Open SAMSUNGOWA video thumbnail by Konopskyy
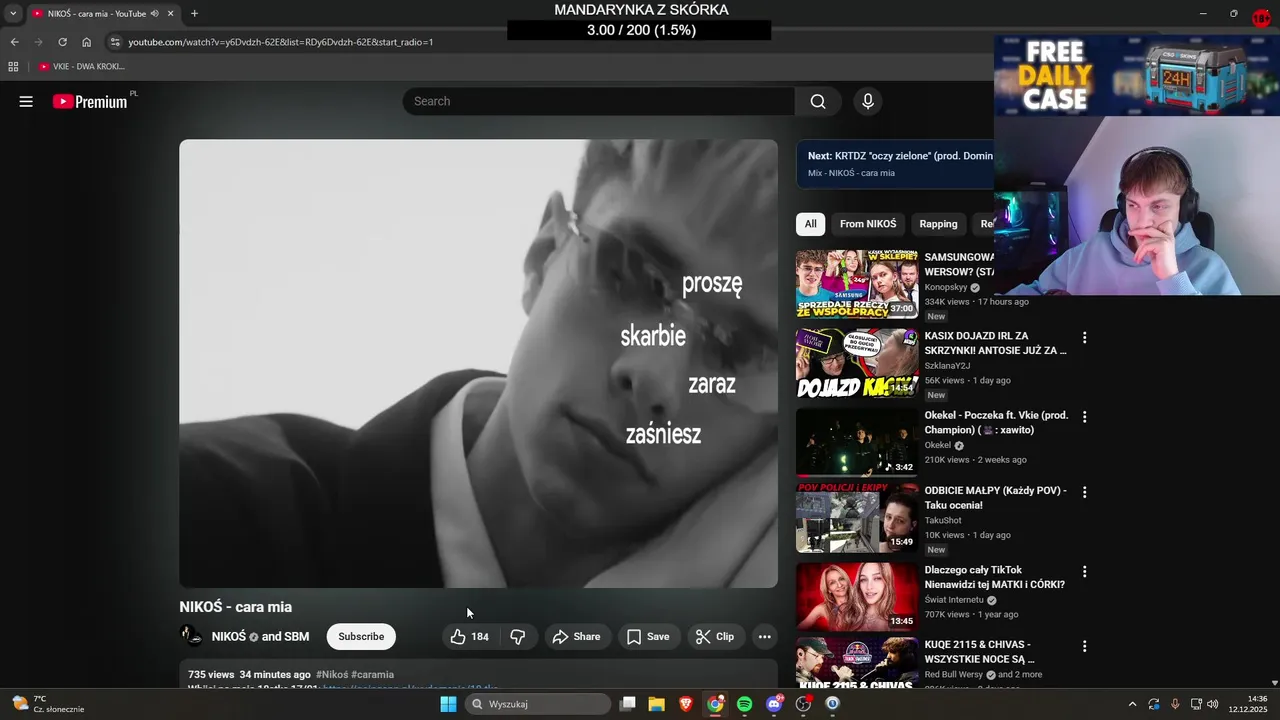Image resolution: width=1280 pixels, height=720 pixels. (857, 284)
